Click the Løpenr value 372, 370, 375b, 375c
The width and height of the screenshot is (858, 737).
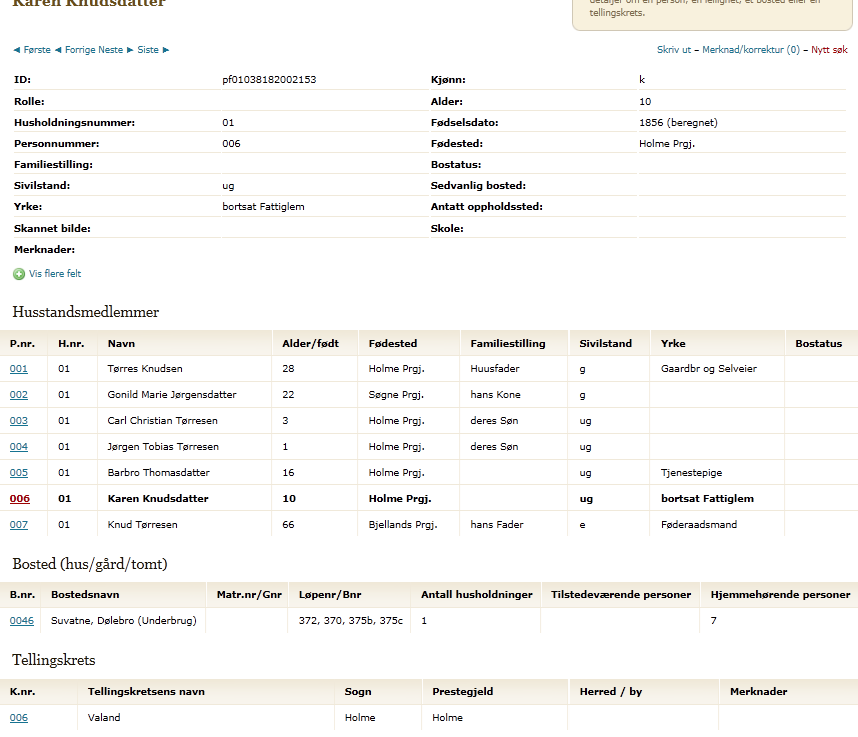351,620
